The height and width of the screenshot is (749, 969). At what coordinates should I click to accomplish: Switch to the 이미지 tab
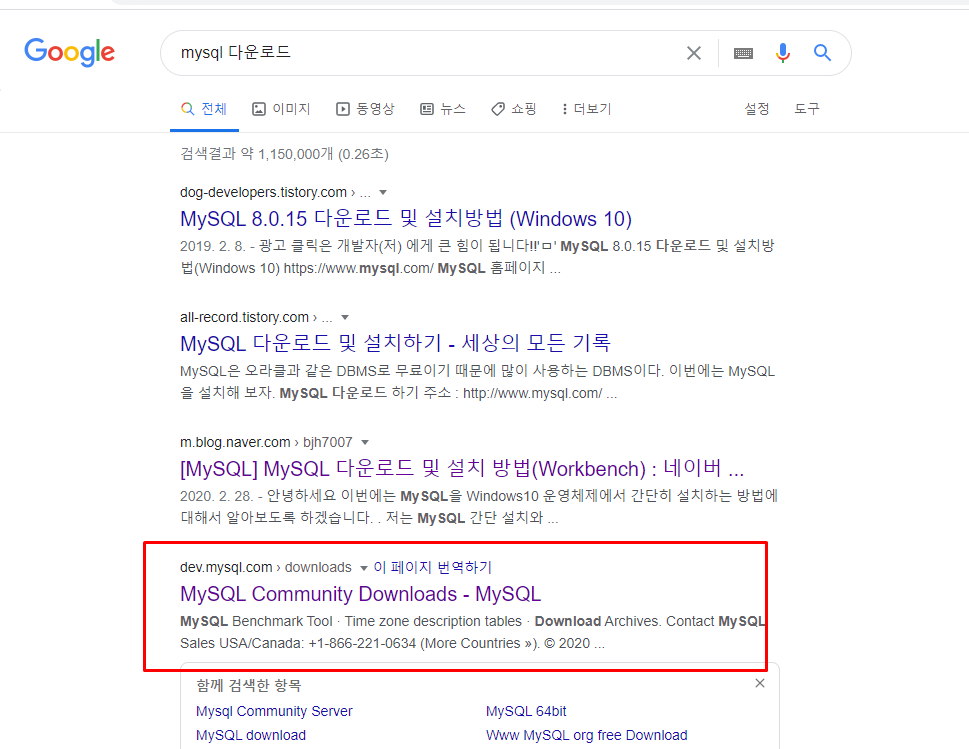(x=281, y=109)
